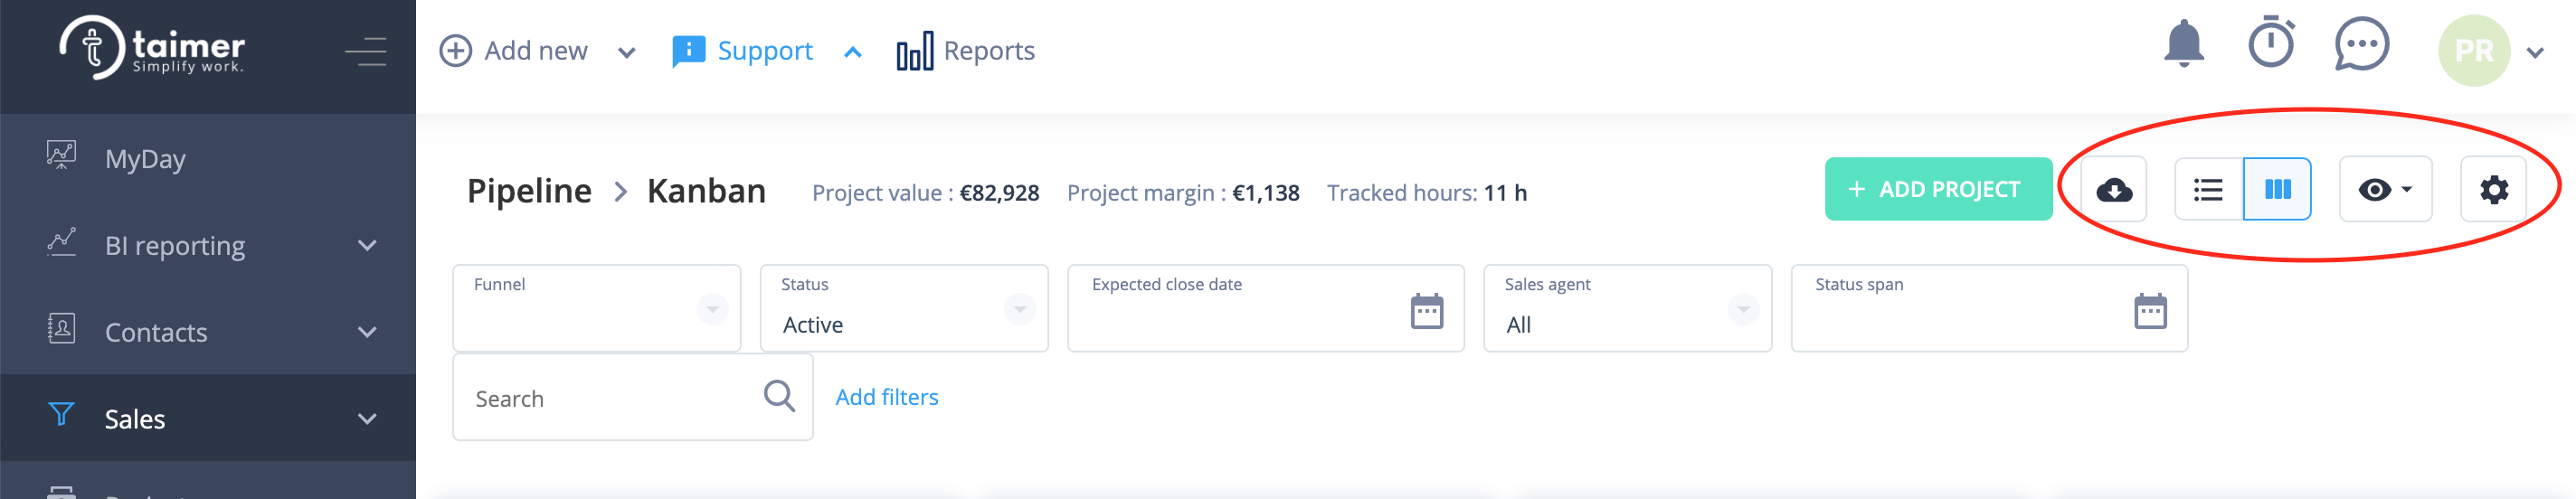Switch to Kanban column view
The image size is (2576, 499).
click(x=2277, y=189)
